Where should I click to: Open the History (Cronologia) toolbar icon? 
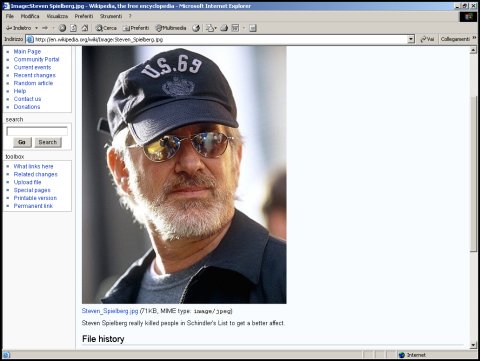click(x=196, y=28)
